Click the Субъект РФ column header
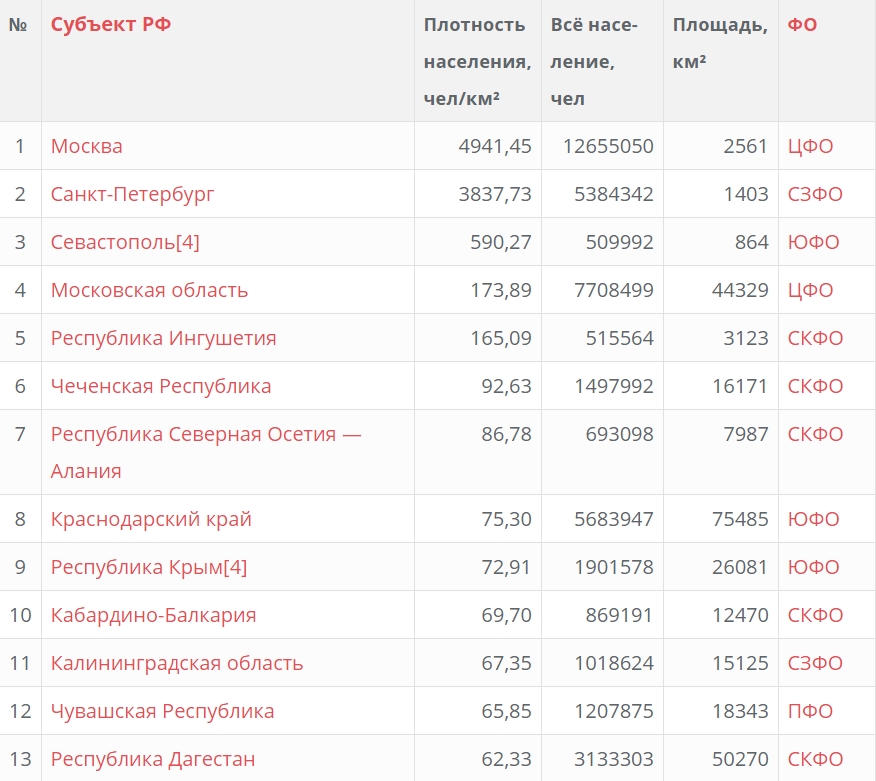The height and width of the screenshot is (781, 876). pos(111,25)
